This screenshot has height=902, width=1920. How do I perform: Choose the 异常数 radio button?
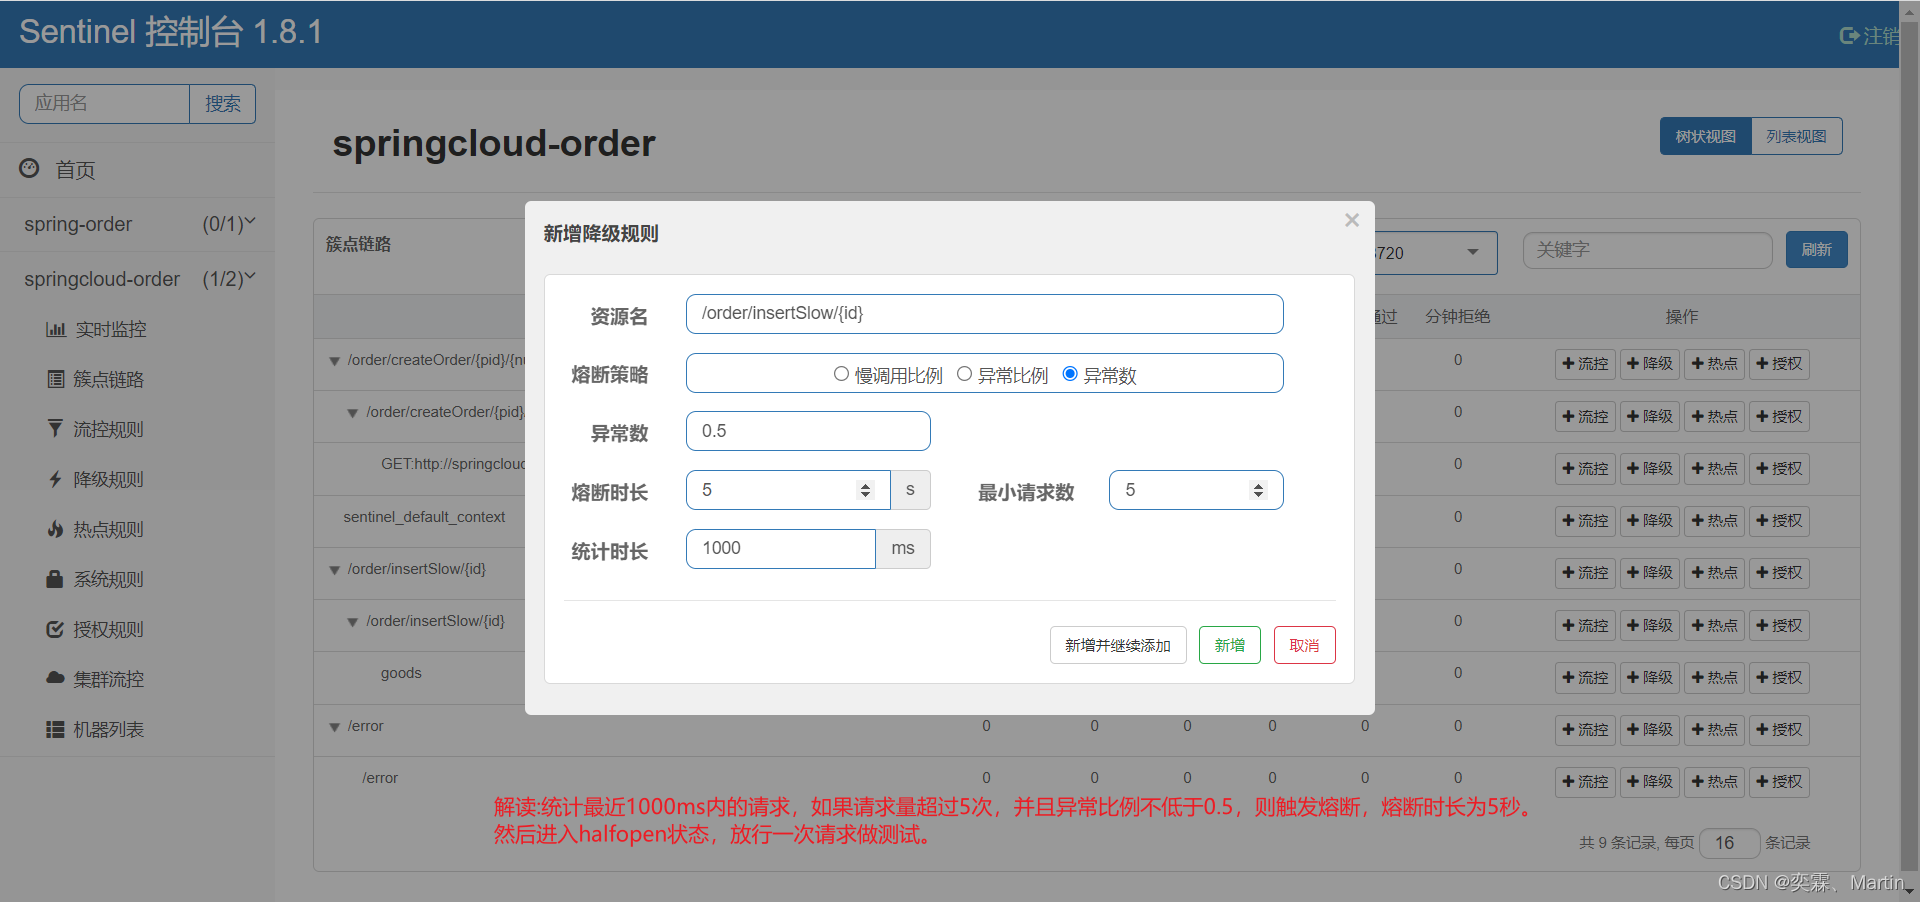(x=1070, y=374)
